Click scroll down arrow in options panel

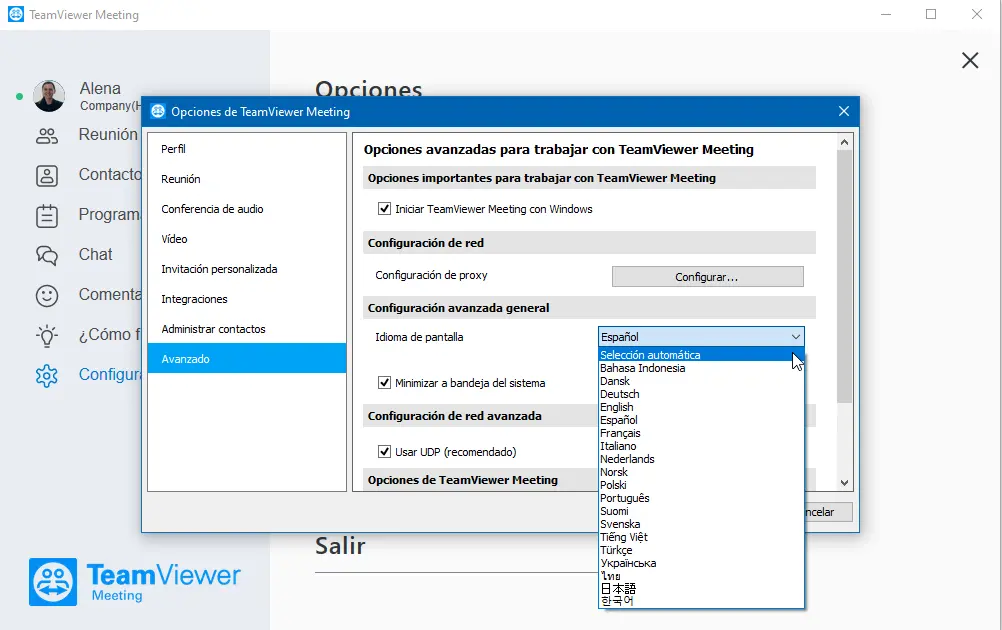844,483
